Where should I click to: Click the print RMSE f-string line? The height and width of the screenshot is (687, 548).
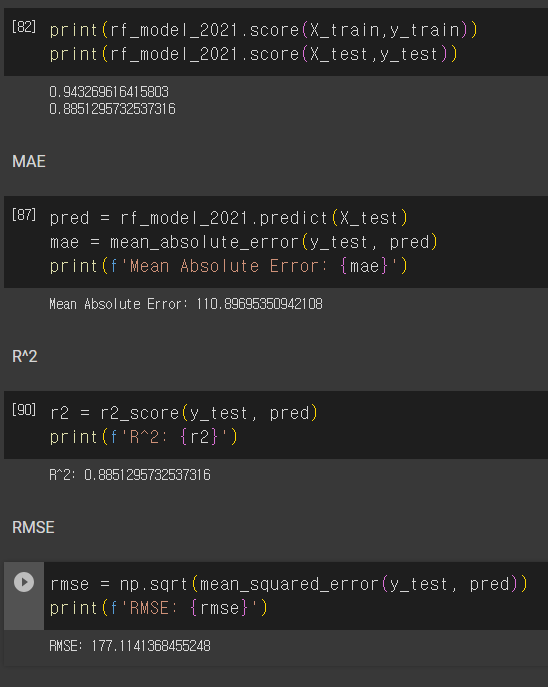click(159, 608)
